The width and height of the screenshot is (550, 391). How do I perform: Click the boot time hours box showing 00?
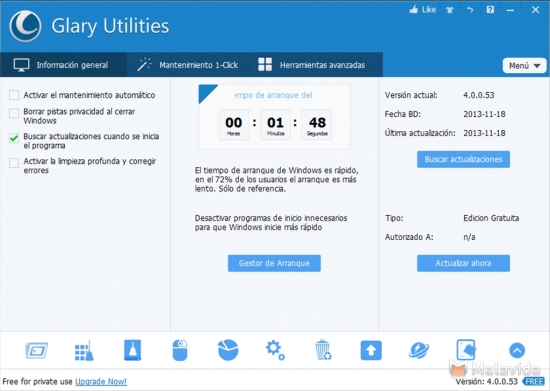(x=234, y=125)
